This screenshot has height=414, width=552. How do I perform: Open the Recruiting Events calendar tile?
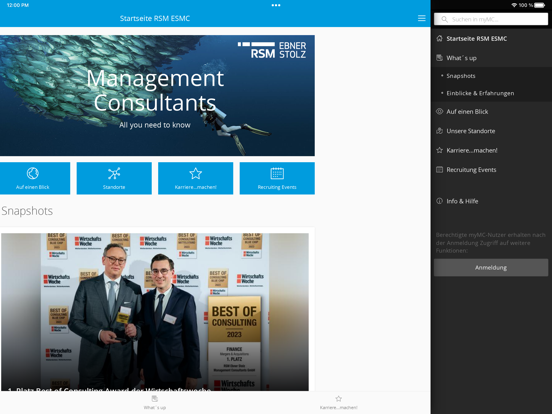pos(277,178)
